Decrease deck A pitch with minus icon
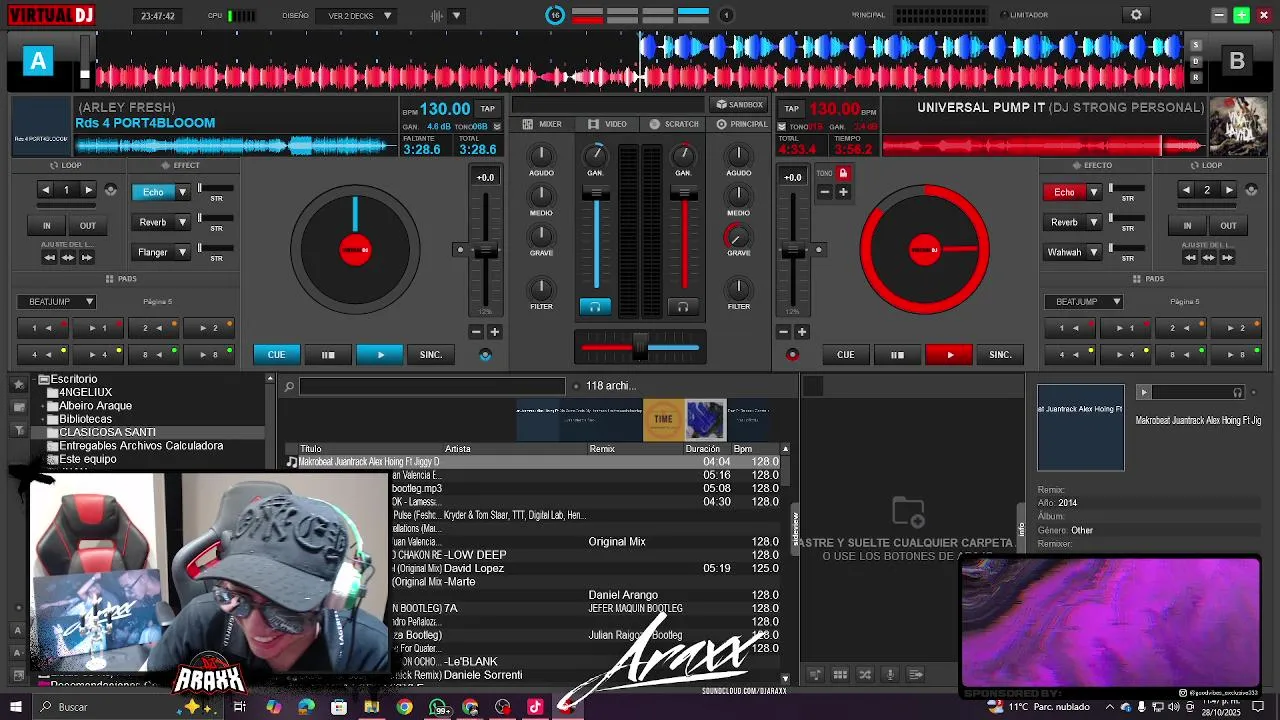 [x=476, y=332]
